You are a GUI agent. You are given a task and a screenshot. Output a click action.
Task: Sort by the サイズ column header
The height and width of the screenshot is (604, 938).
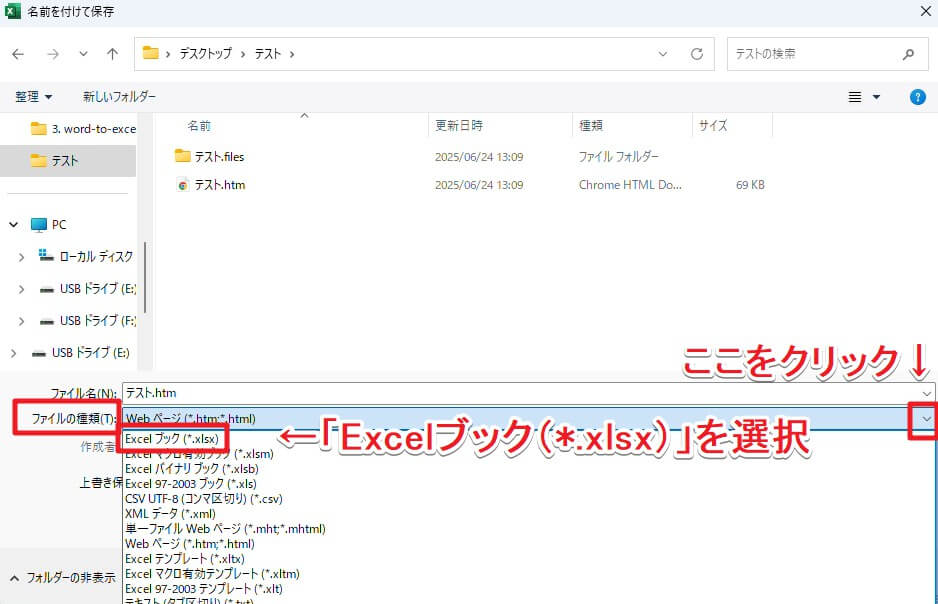coord(713,126)
